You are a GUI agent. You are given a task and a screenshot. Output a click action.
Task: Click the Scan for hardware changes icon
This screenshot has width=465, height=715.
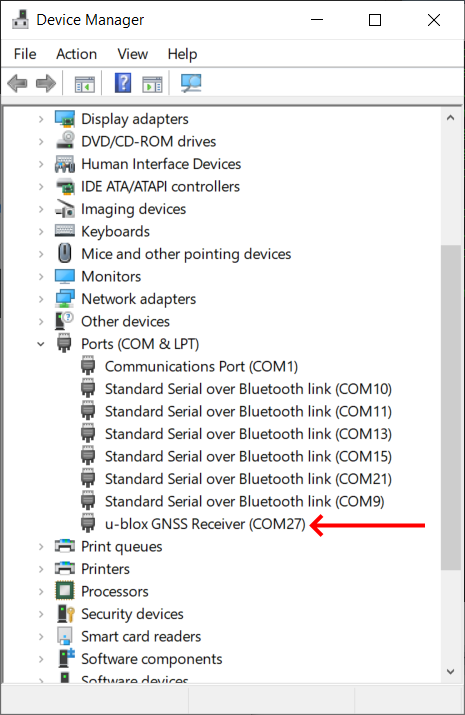click(191, 83)
